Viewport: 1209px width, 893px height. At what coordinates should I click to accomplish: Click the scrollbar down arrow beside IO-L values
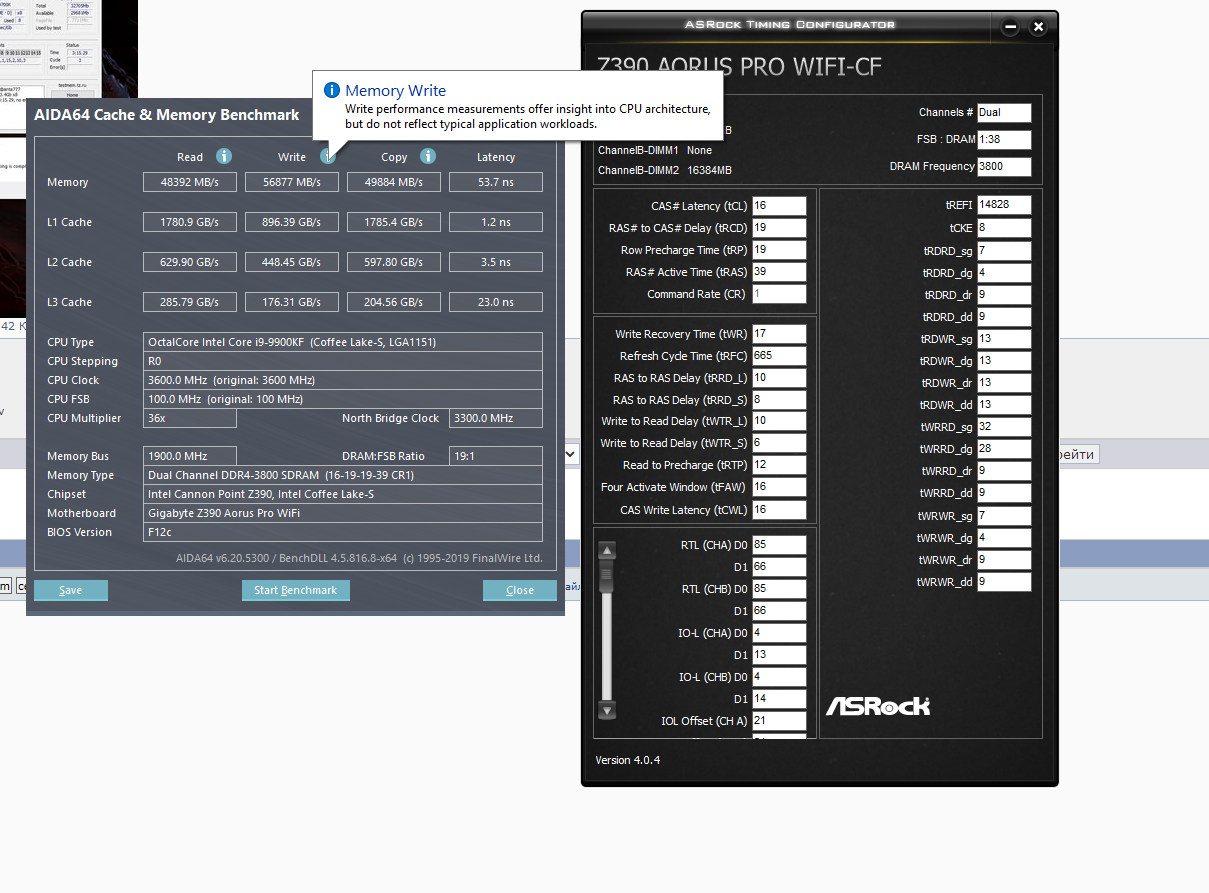tap(607, 710)
